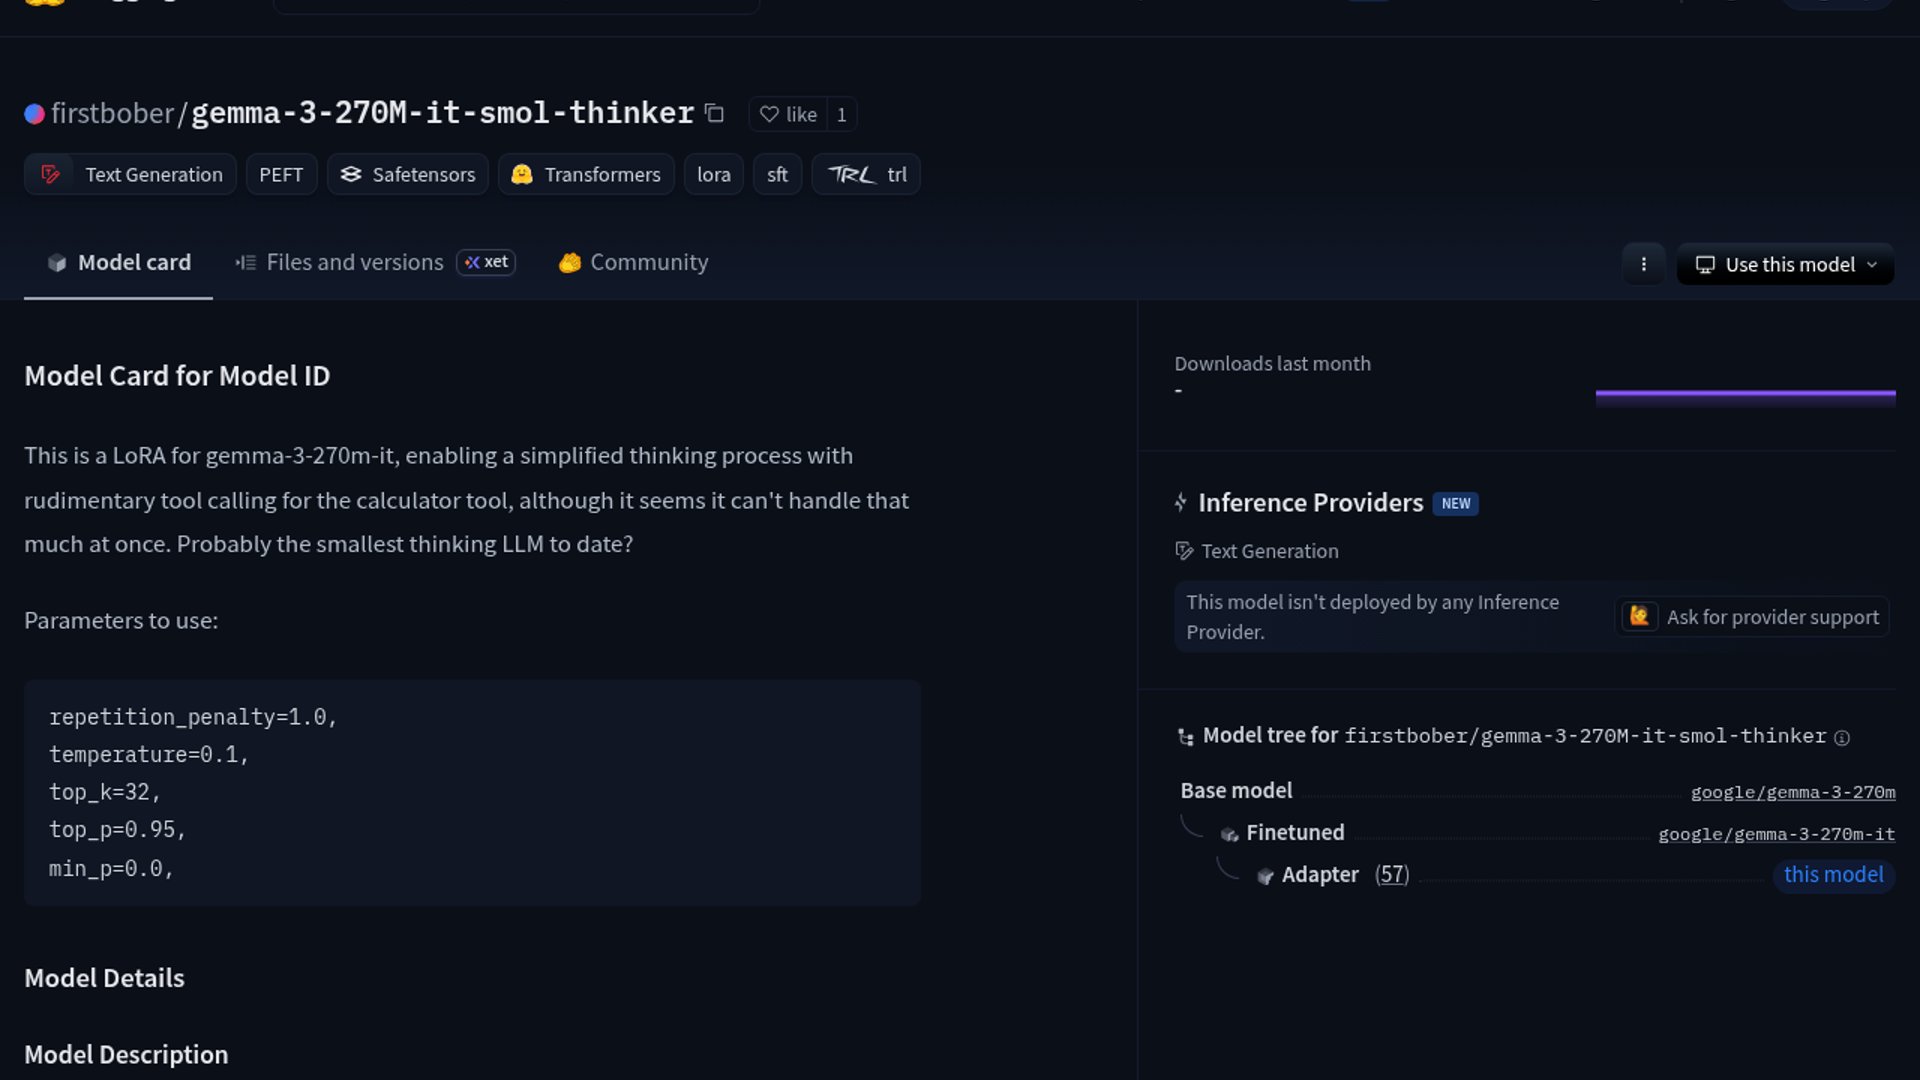Click the TRL tag
The height and width of the screenshot is (1080, 1920).
(866, 174)
